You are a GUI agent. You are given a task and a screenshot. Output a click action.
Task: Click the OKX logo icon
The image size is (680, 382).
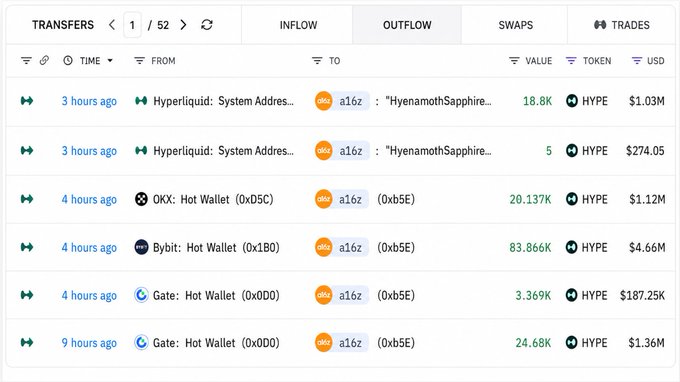coord(141,199)
